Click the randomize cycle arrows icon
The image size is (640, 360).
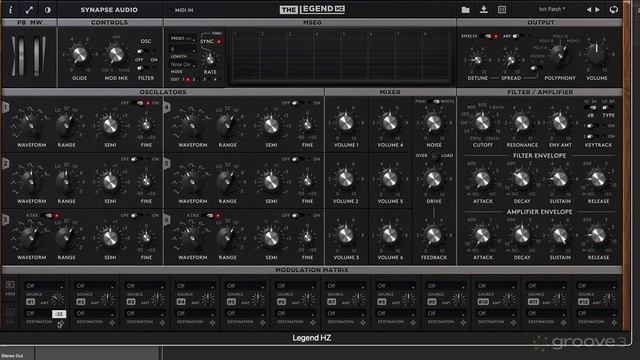tap(613, 9)
